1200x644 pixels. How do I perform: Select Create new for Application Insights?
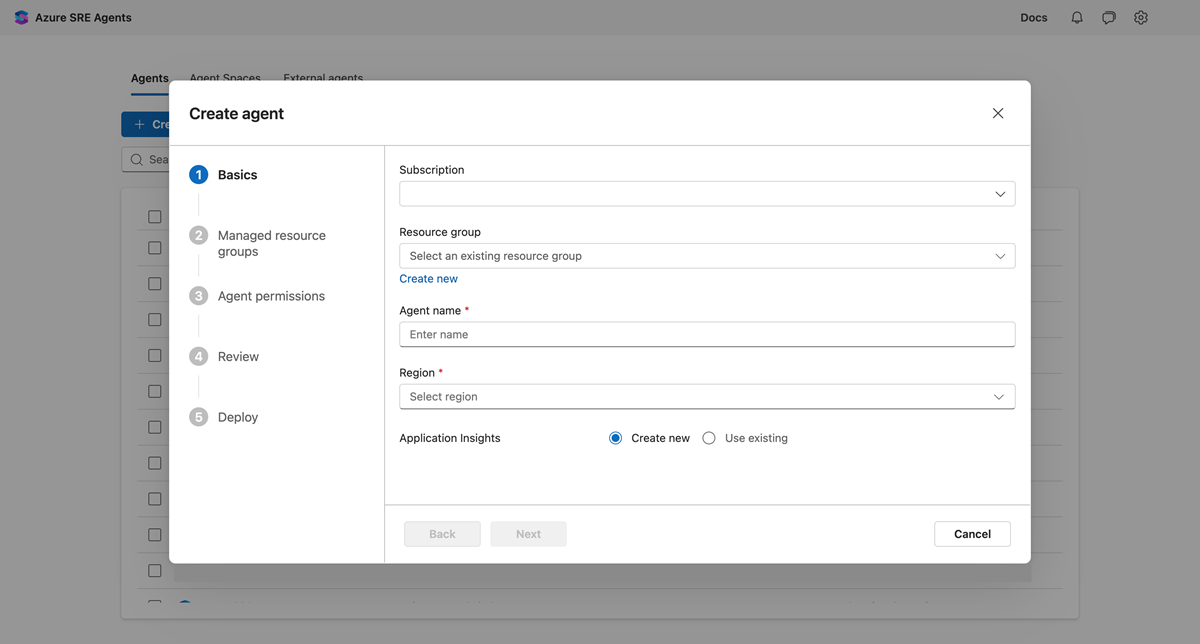point(615,437)
